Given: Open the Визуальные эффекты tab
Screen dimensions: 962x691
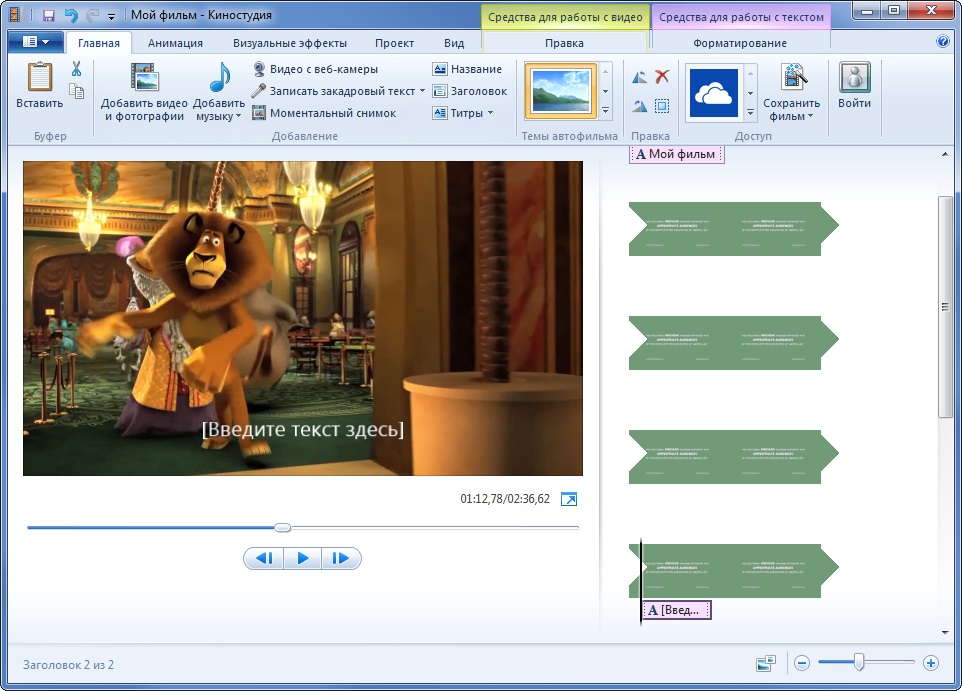Looking at the screenshot, I should pyautogui.click(x=289, y=43).
